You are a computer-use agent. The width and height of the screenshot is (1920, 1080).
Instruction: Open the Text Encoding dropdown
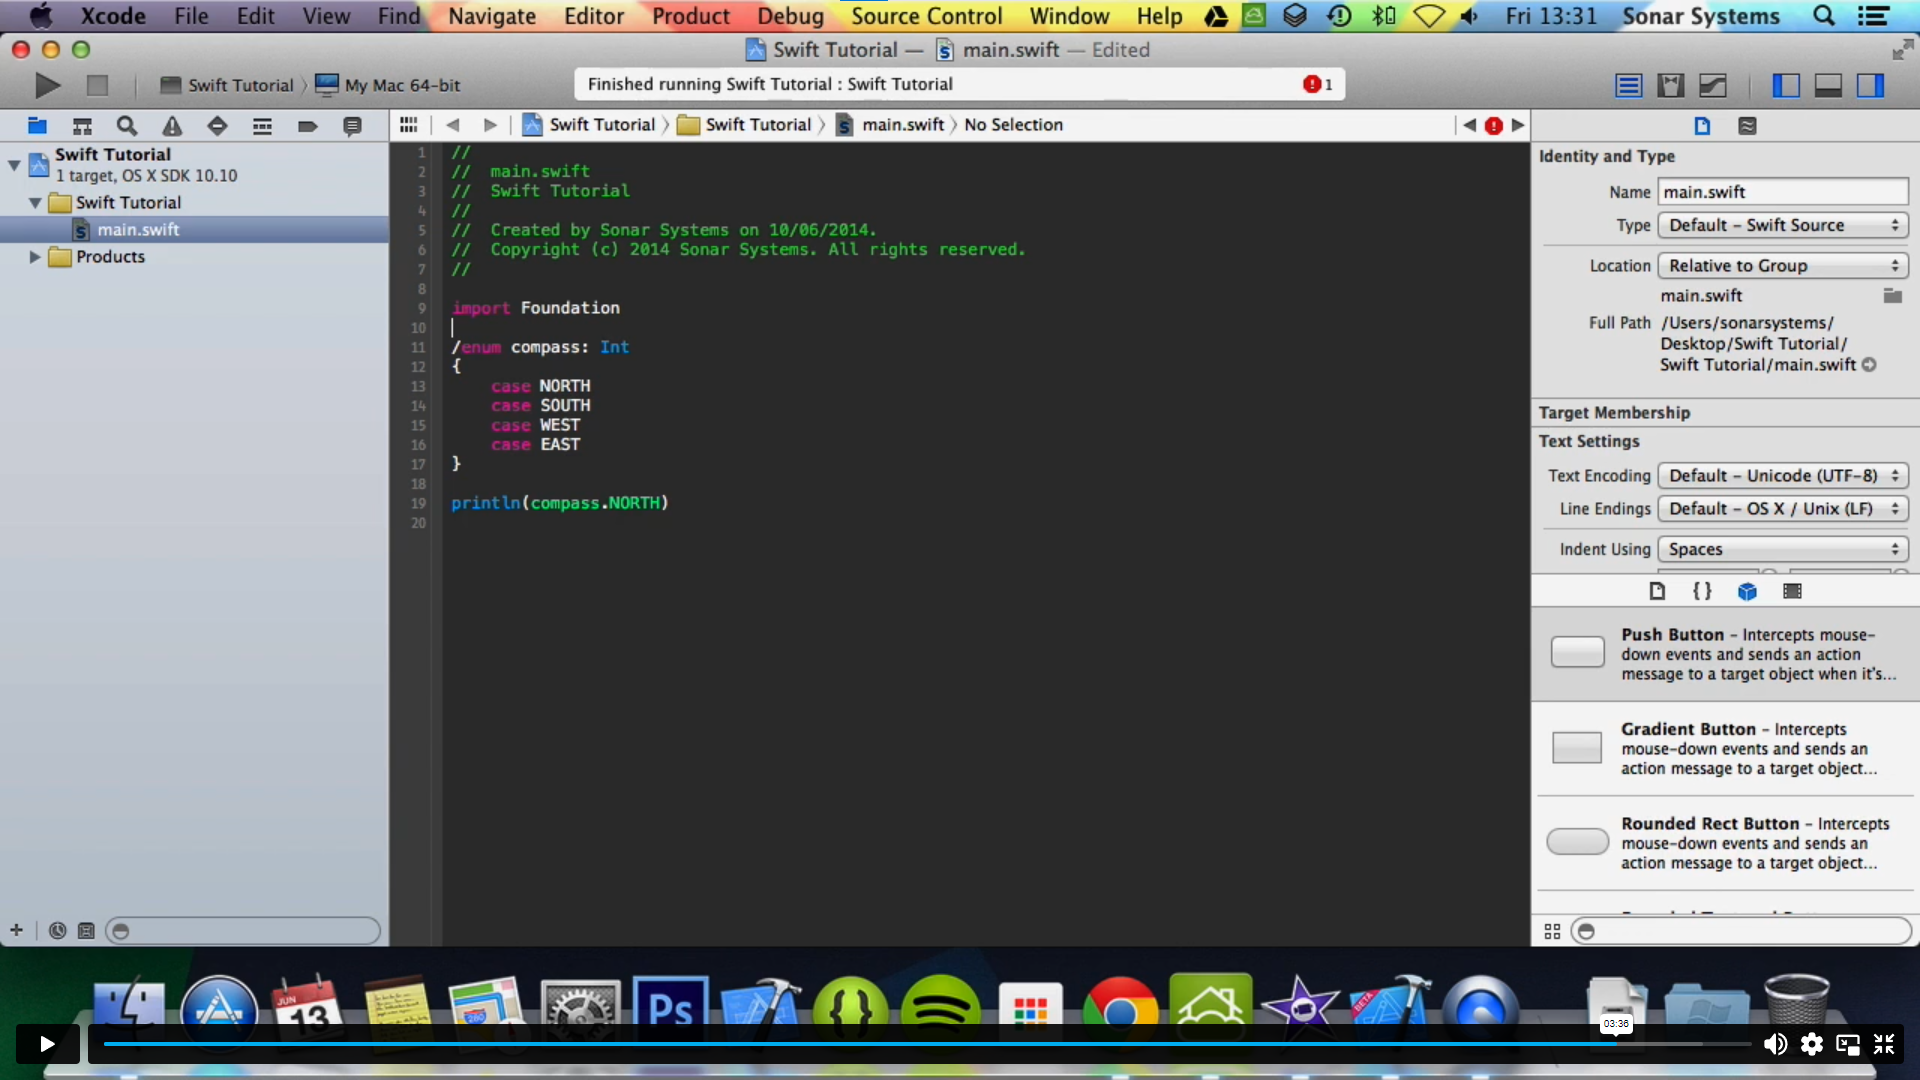tap(1780, 475)
